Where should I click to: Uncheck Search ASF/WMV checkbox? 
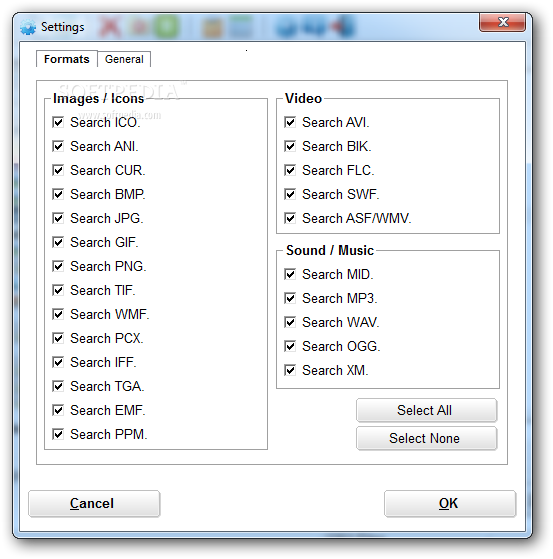[290, 219]
